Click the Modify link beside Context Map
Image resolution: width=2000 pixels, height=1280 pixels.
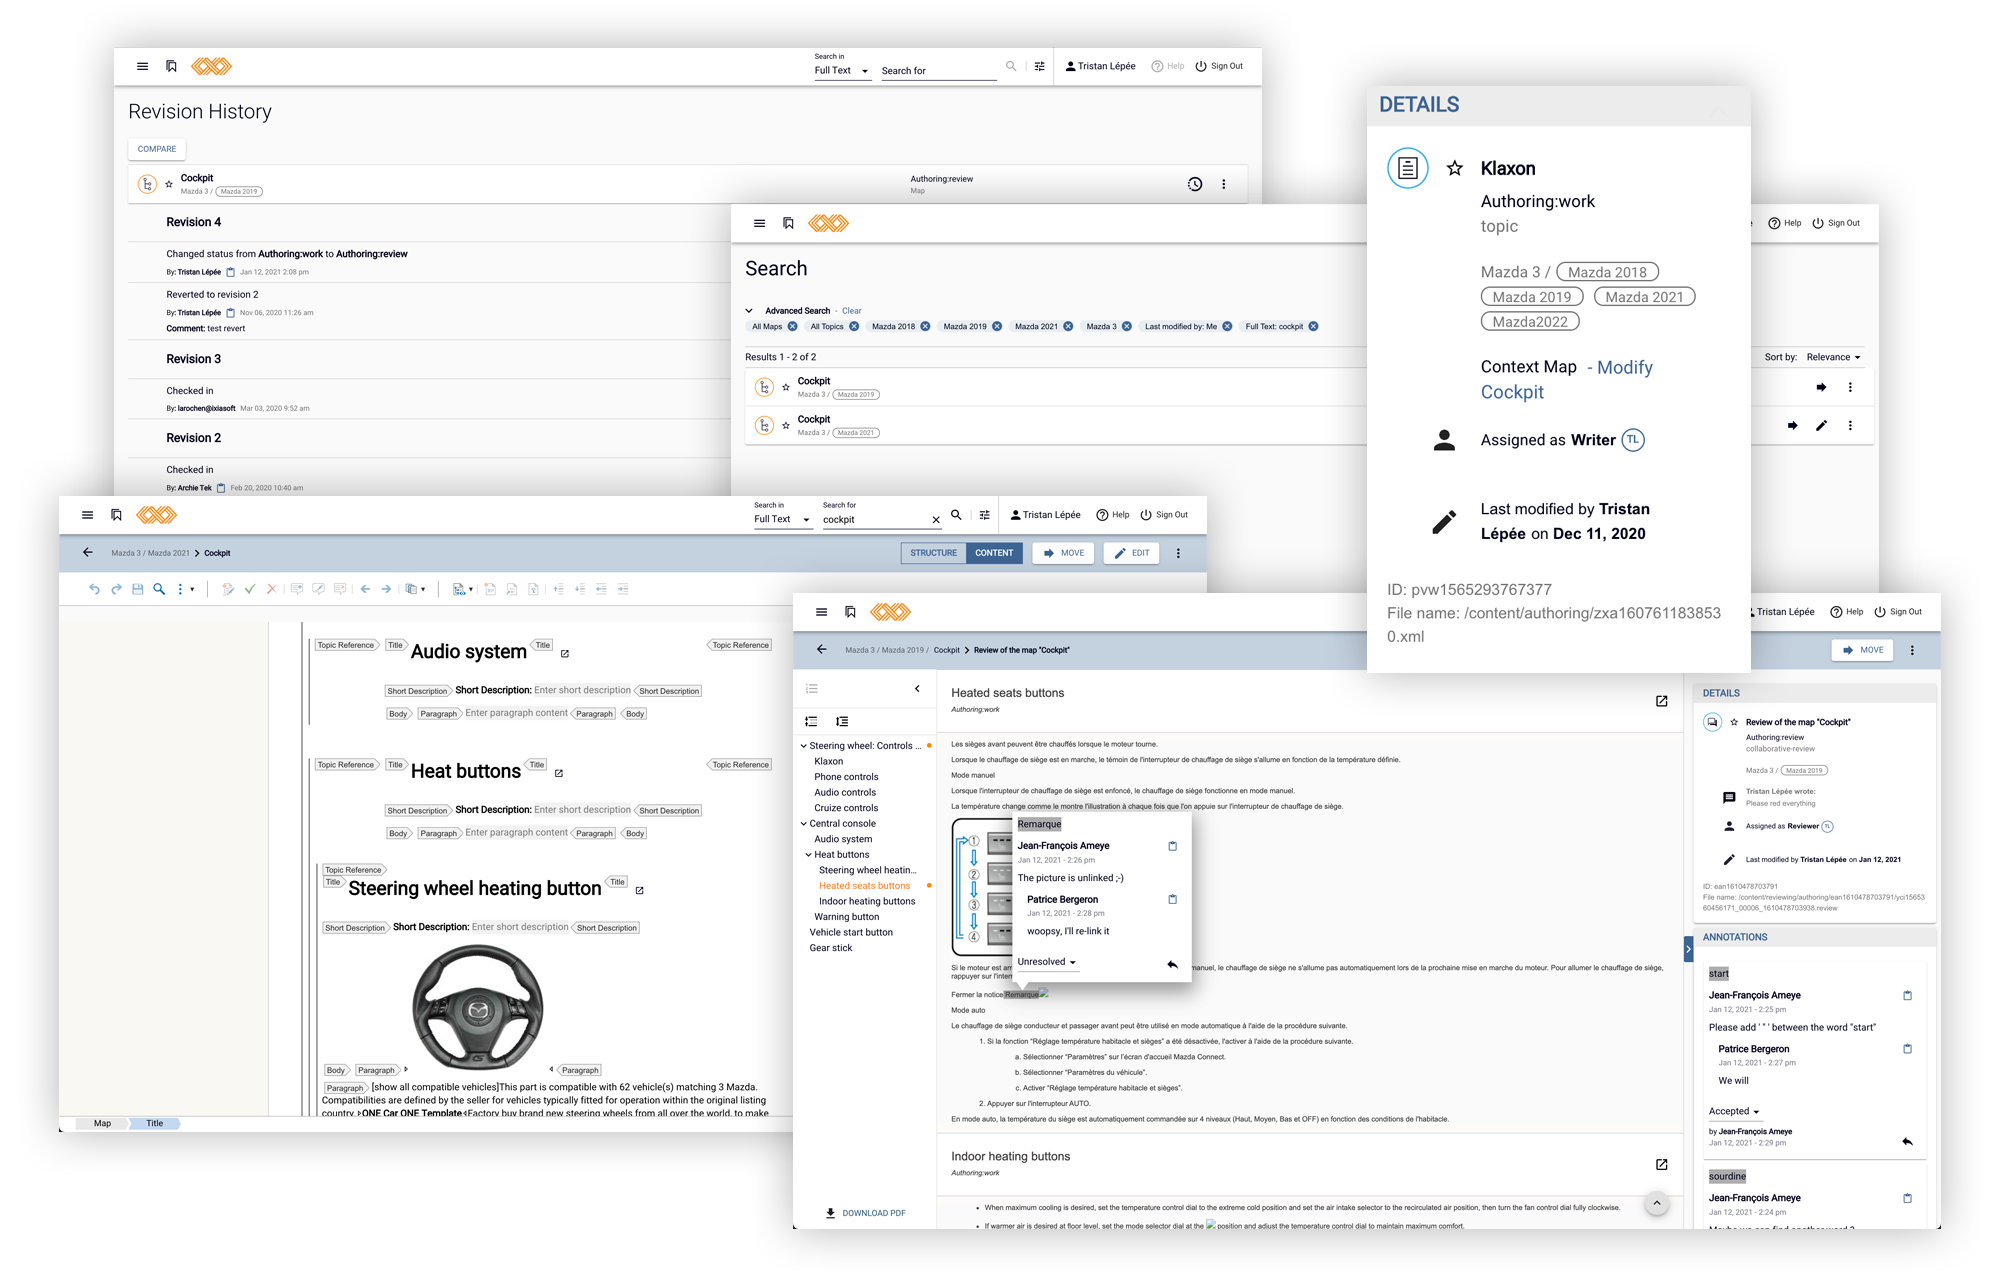pyautogui.click(x=1625, y=367)
